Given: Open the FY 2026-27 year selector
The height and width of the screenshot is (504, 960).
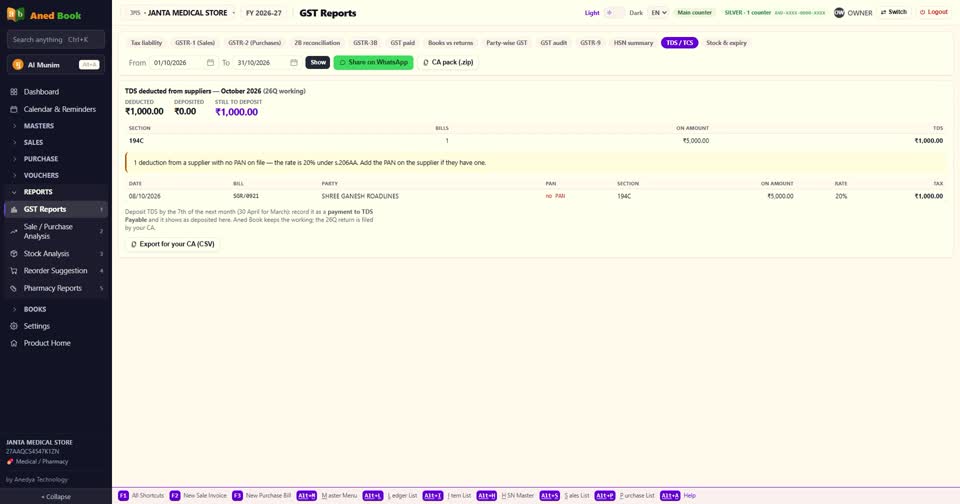Looking at the screenshot, I should click(x=264, y=12).
